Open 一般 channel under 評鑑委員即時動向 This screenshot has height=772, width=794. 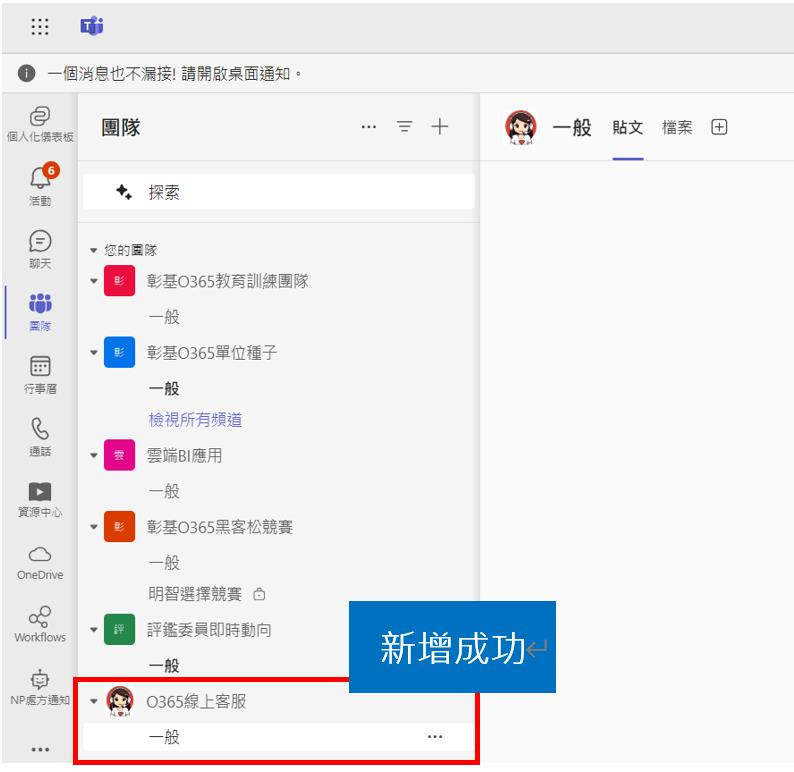pyautogui.click(x=164, y=666)
